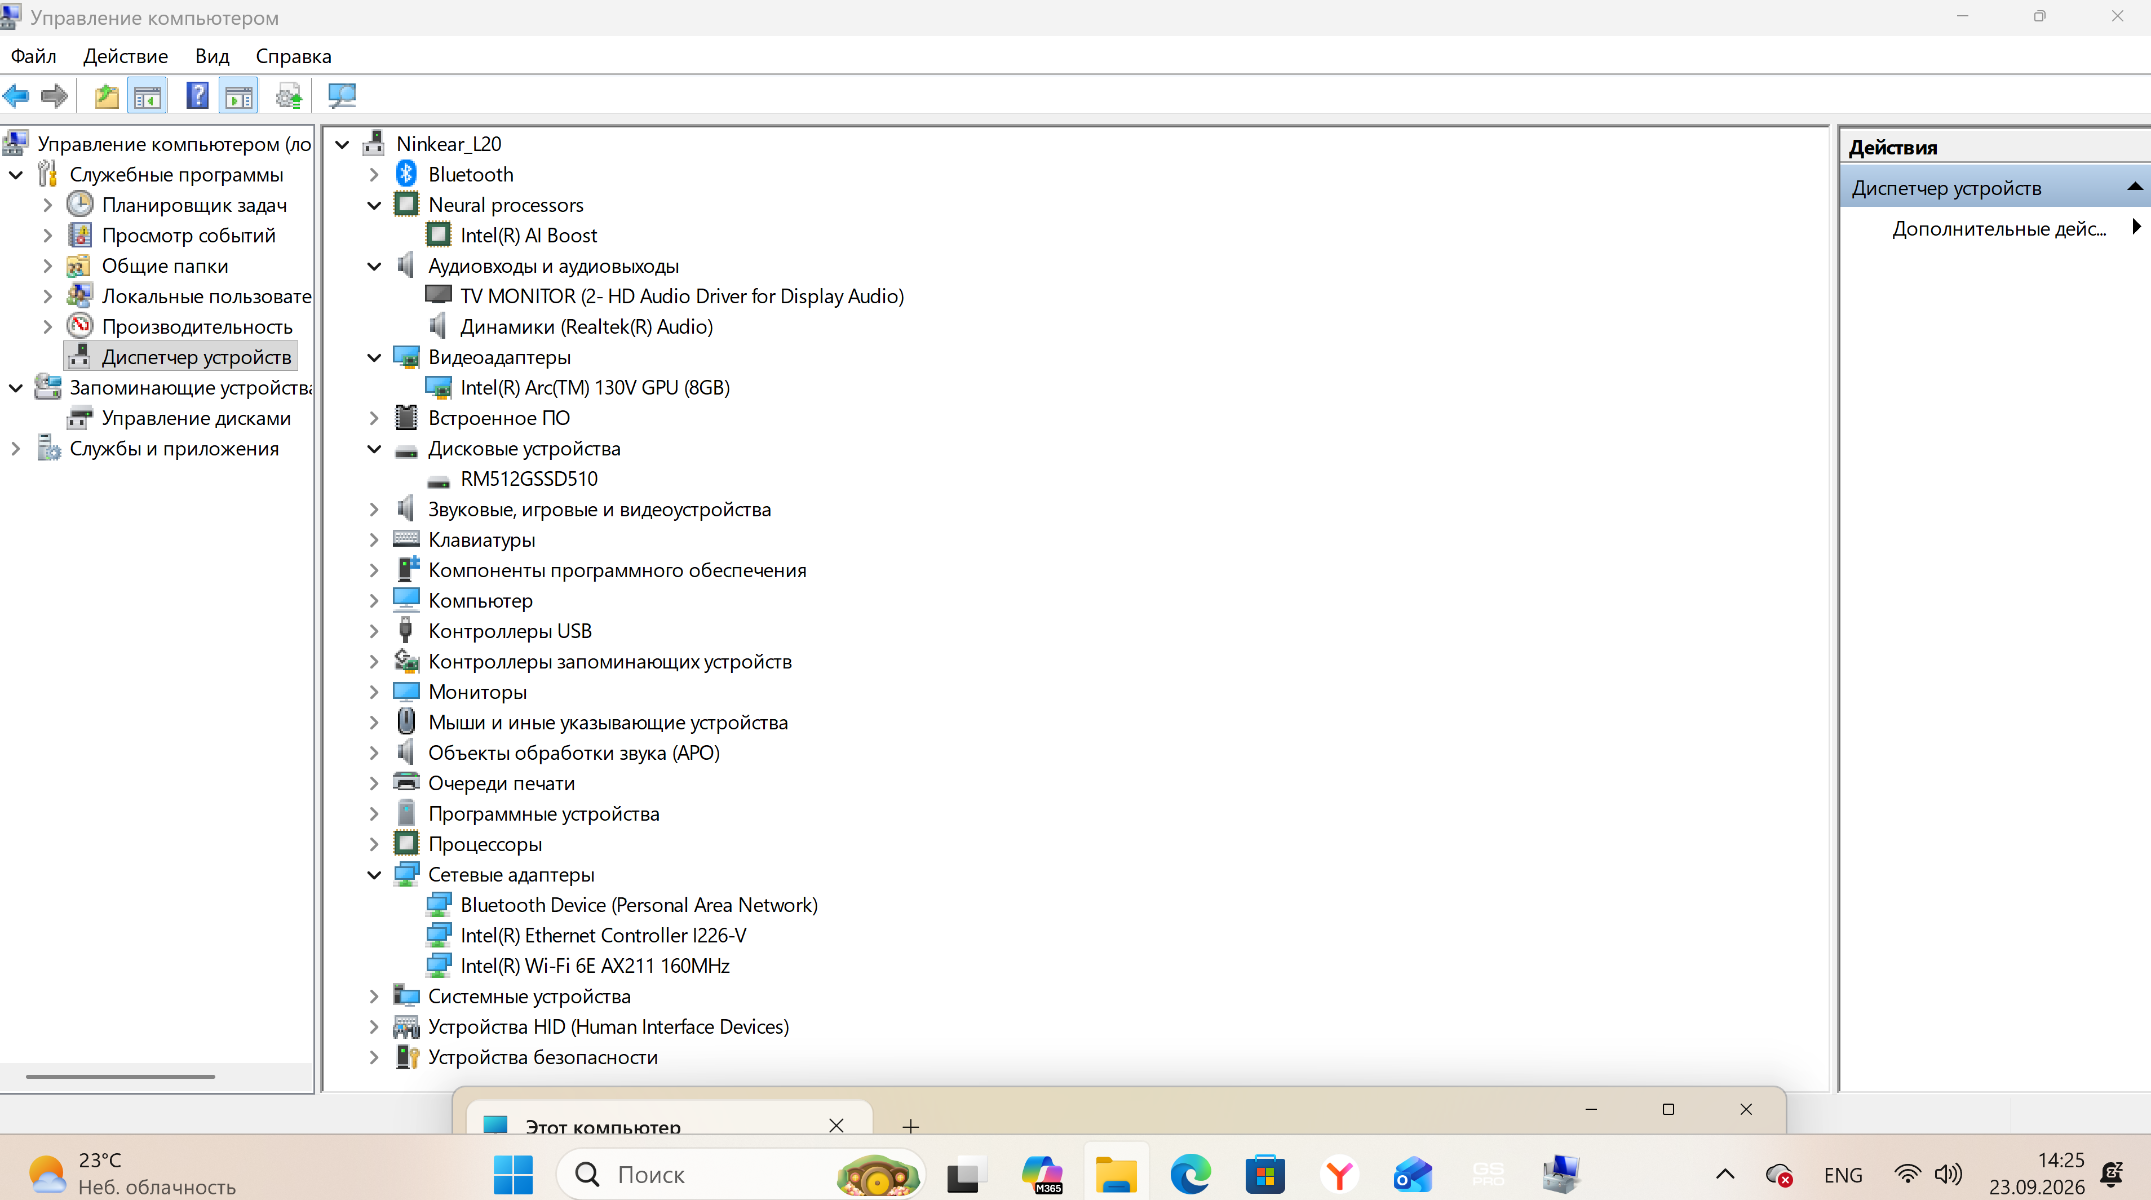Show hidden icons chevron in system tray
This screenshot has height=1200, width=2151.
click(1725, 1174)
